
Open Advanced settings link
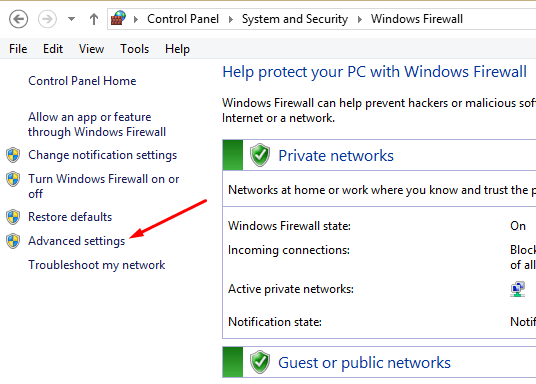click(x=77, y=241)
